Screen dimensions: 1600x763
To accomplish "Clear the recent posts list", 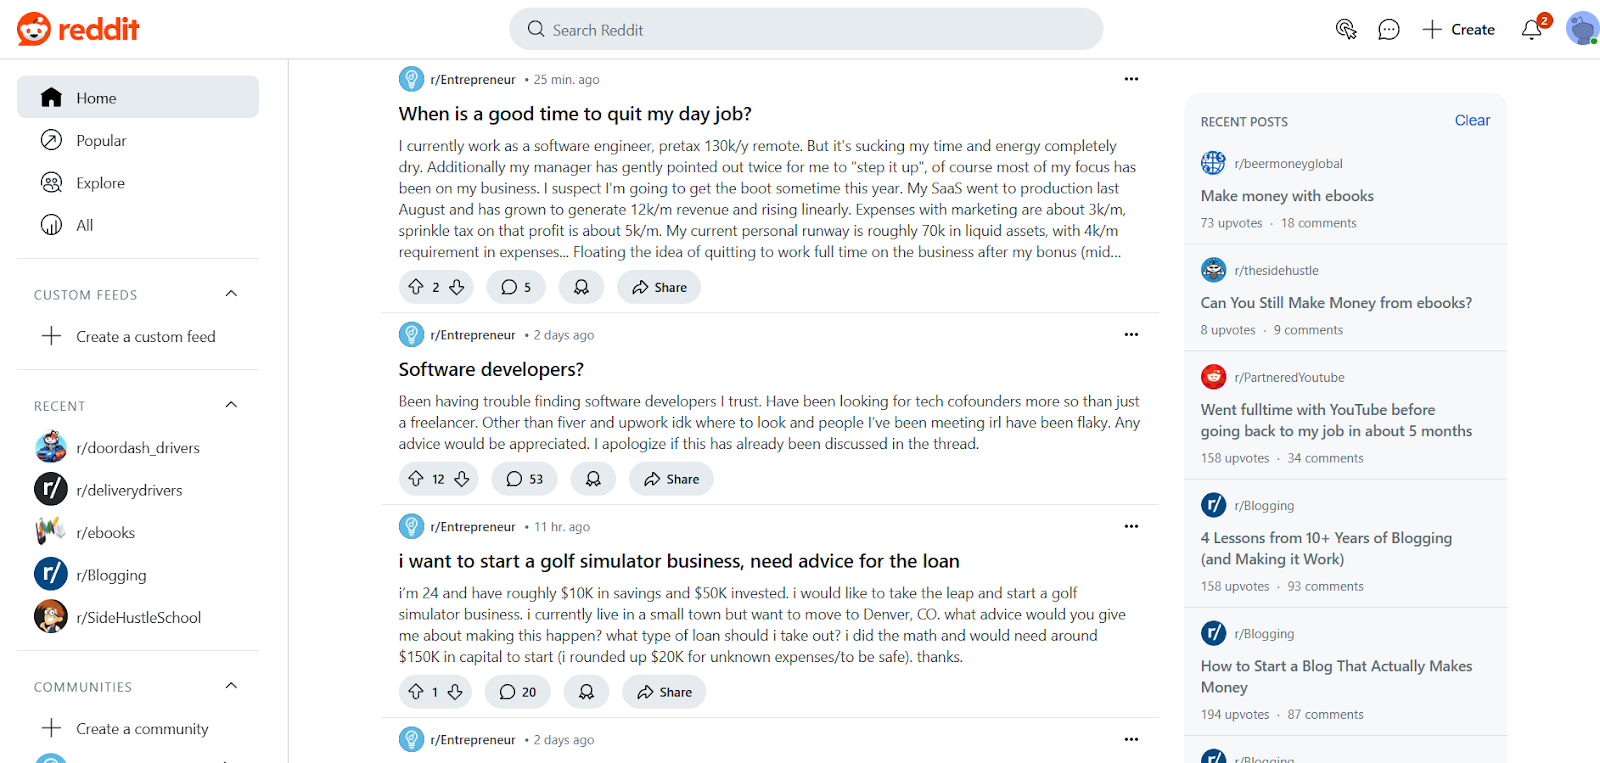I will pos(1471,120).
